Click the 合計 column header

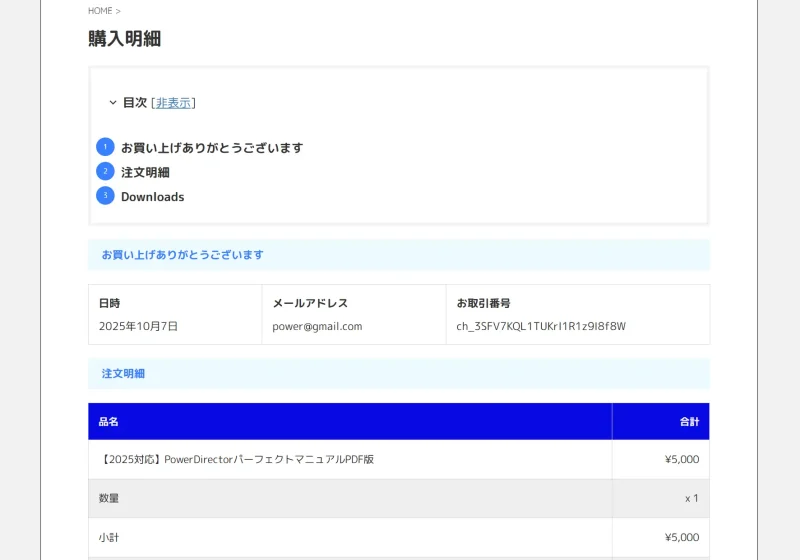tap(689, 422)
